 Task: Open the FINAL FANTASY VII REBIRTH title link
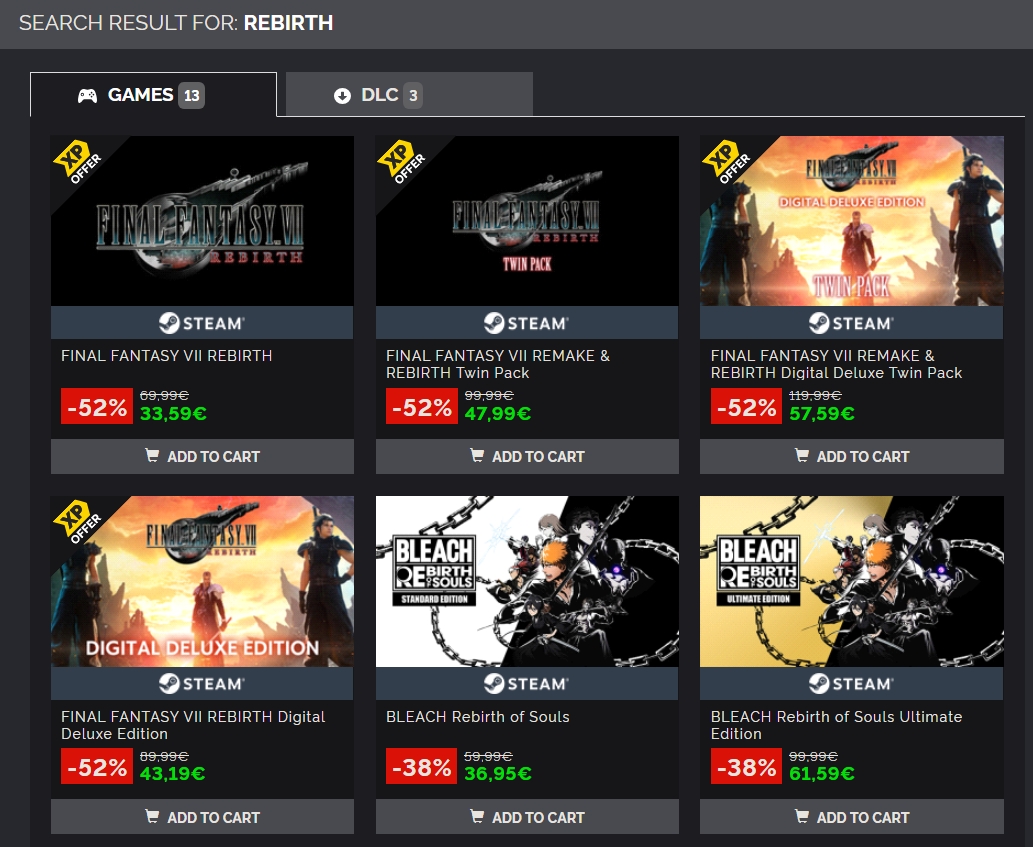[x=167, y=356]
